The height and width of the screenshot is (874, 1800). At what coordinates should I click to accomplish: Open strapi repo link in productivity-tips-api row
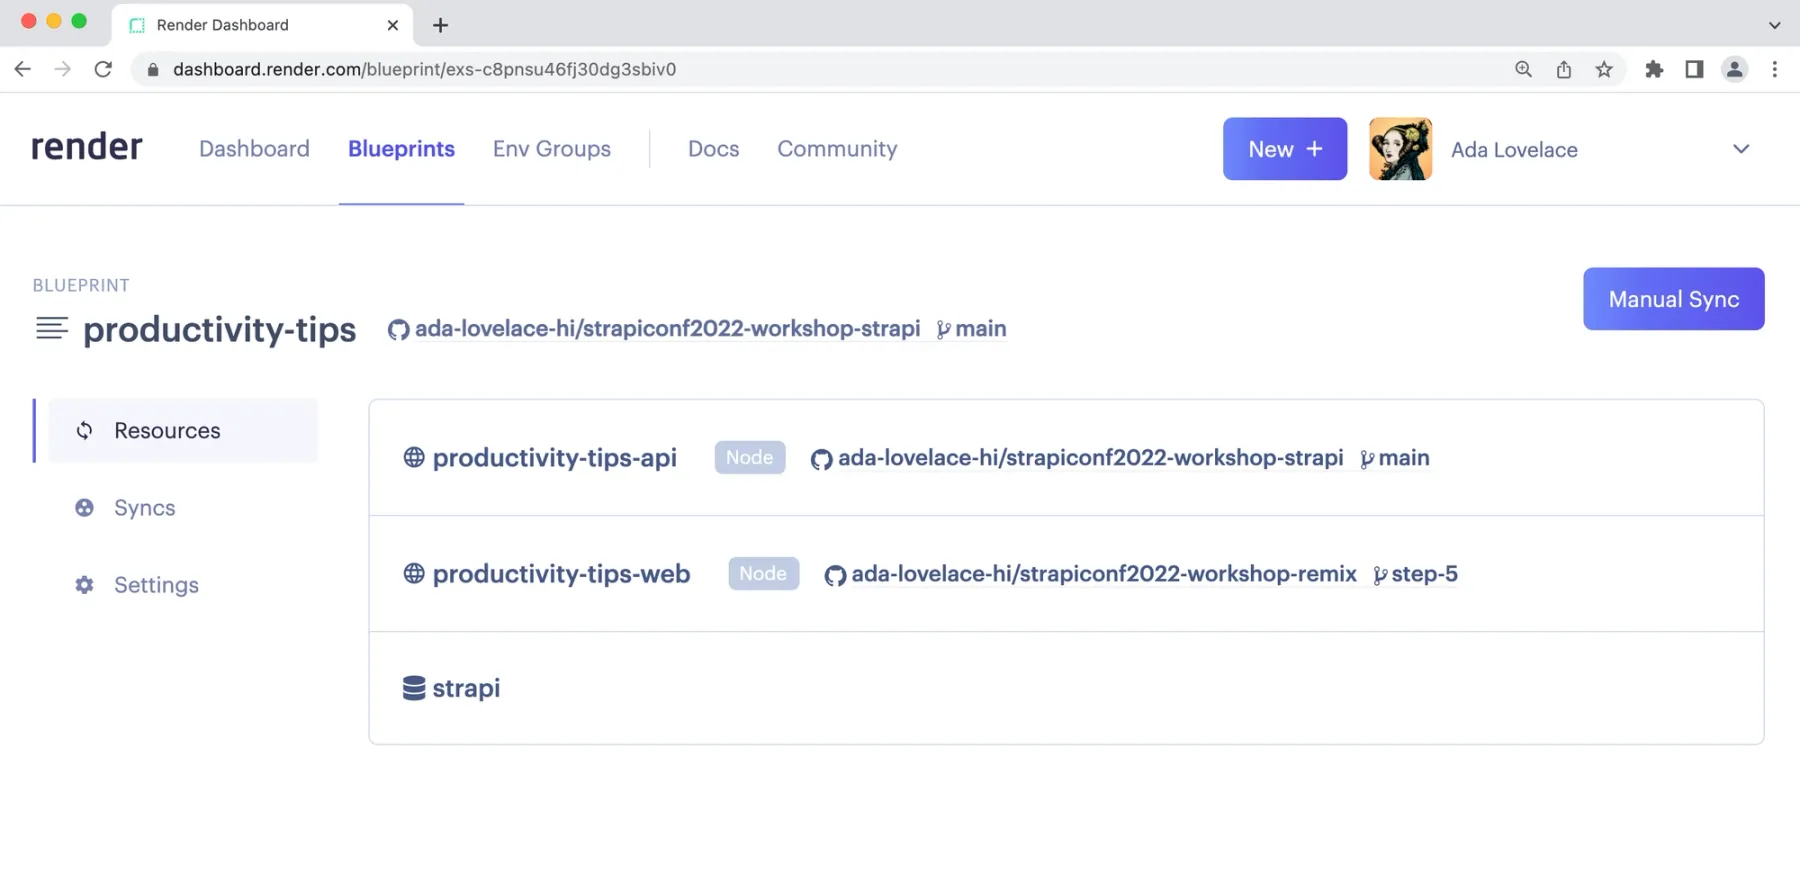tap(1090, 458)
